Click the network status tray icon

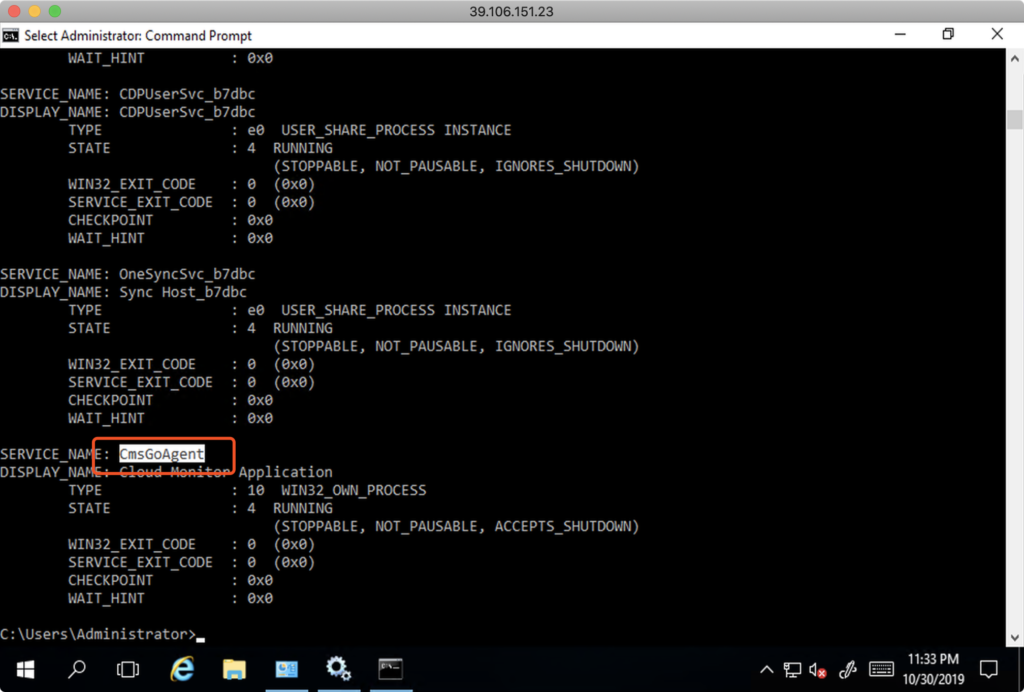pos(792,669)
